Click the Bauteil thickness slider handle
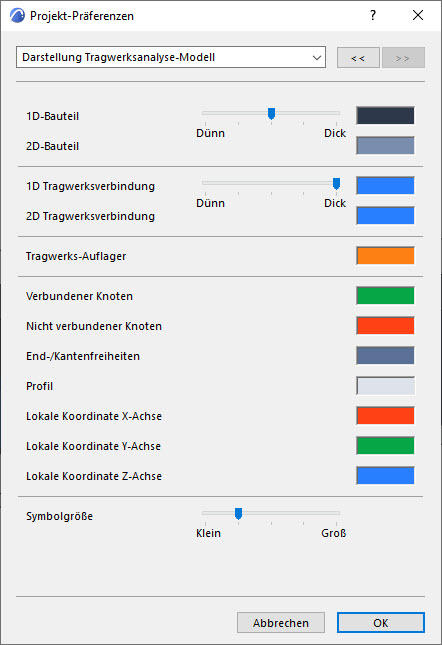This screenshot has height=645, width=442. click(x=271, y=114)
